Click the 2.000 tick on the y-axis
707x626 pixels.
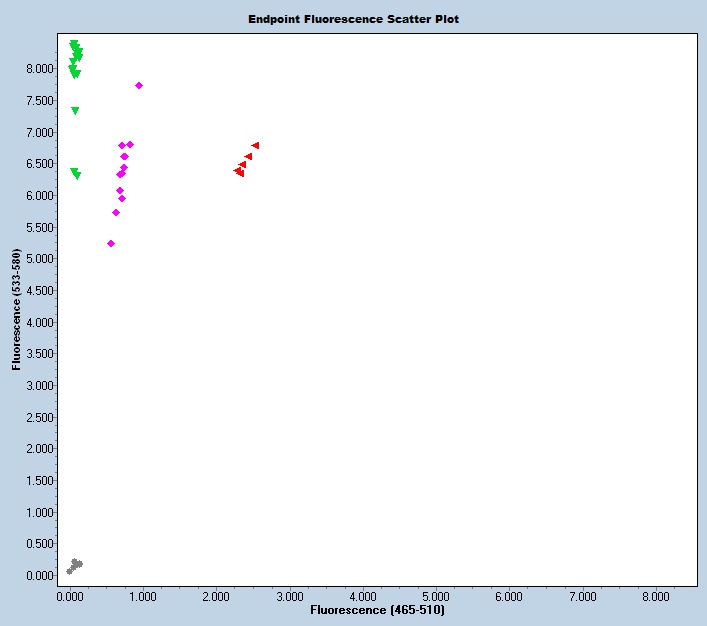pos(40,449)
